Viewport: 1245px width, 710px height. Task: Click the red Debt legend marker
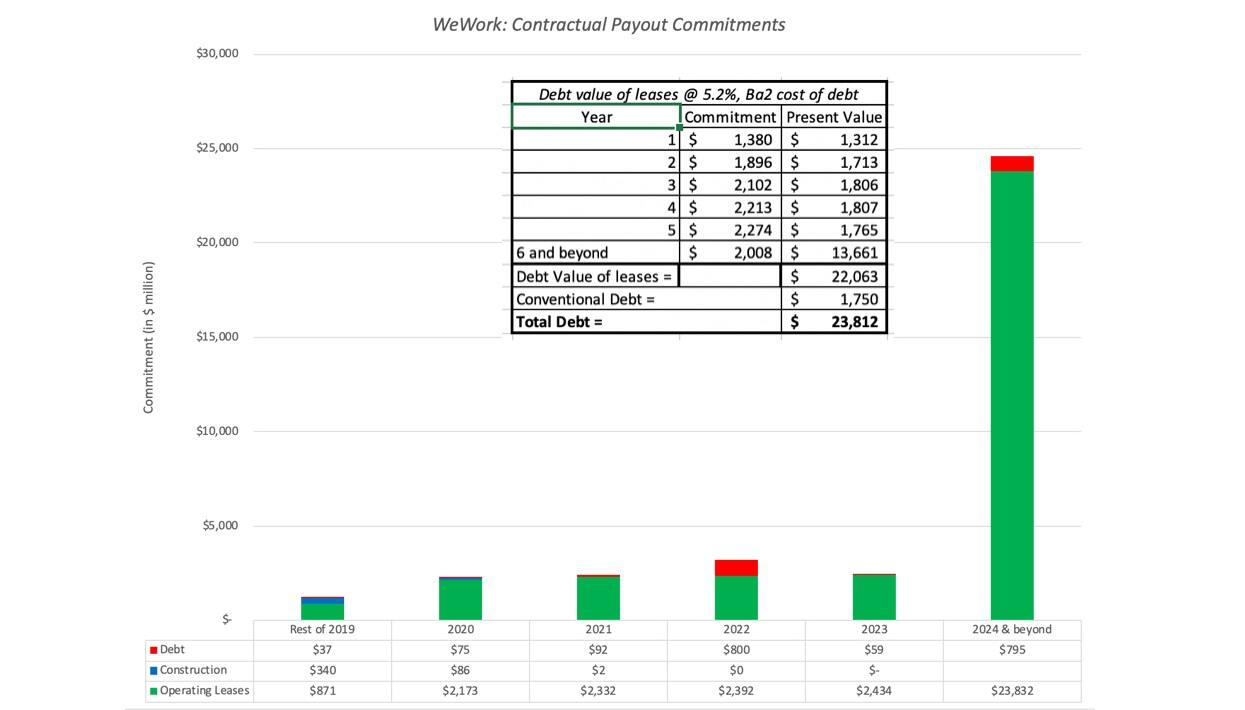[x=153, y=650]
